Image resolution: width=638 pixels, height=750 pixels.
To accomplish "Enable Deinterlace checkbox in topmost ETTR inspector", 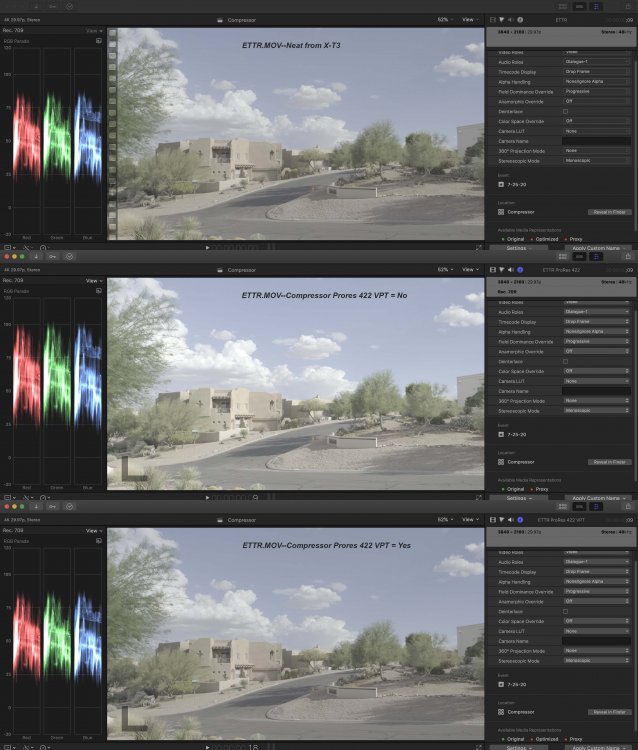I will tap(565, 111).
